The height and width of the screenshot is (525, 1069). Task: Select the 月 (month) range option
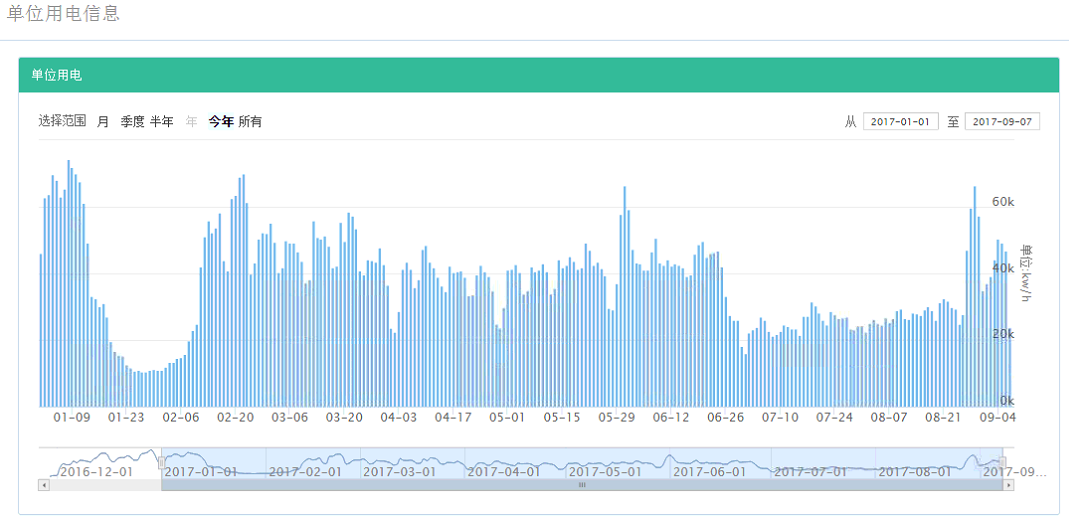103,122
